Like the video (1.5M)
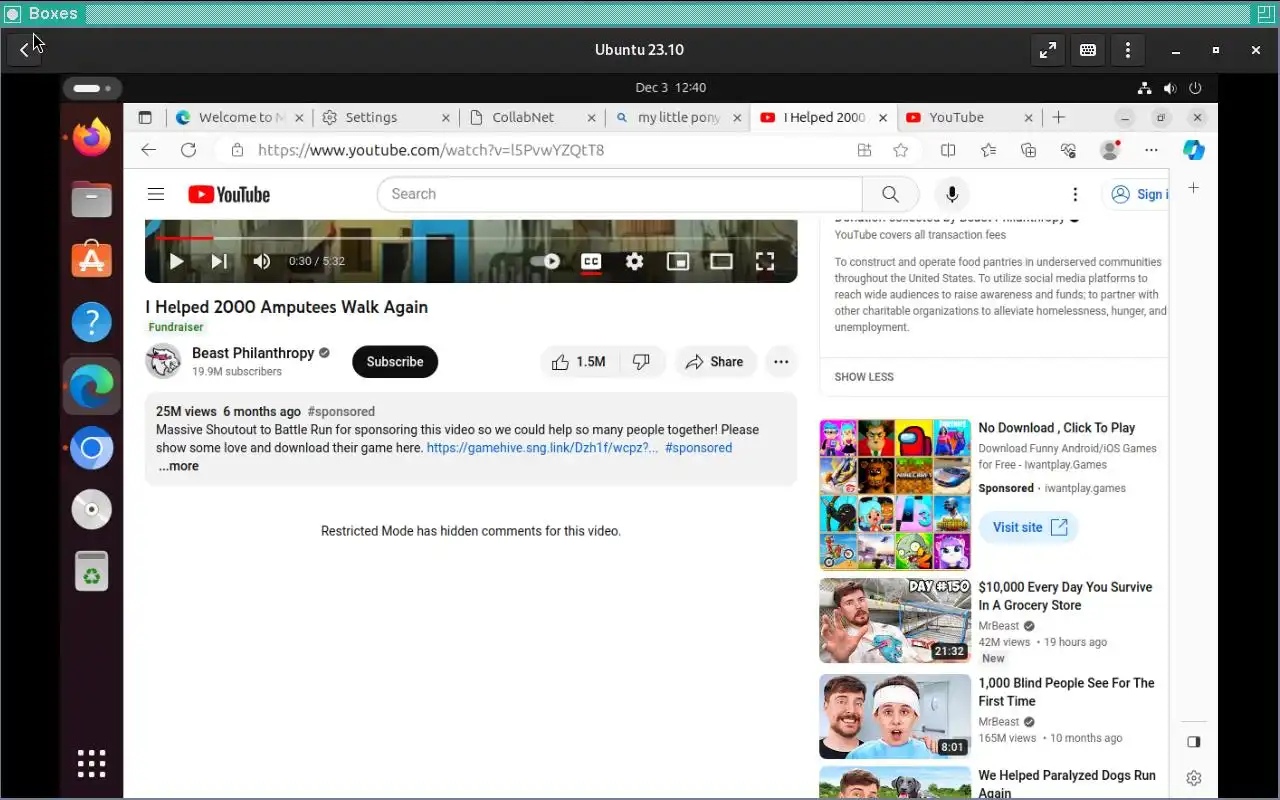Image resolution: width=1280 pixels, height=800 pixels. [x=579, y=362]
